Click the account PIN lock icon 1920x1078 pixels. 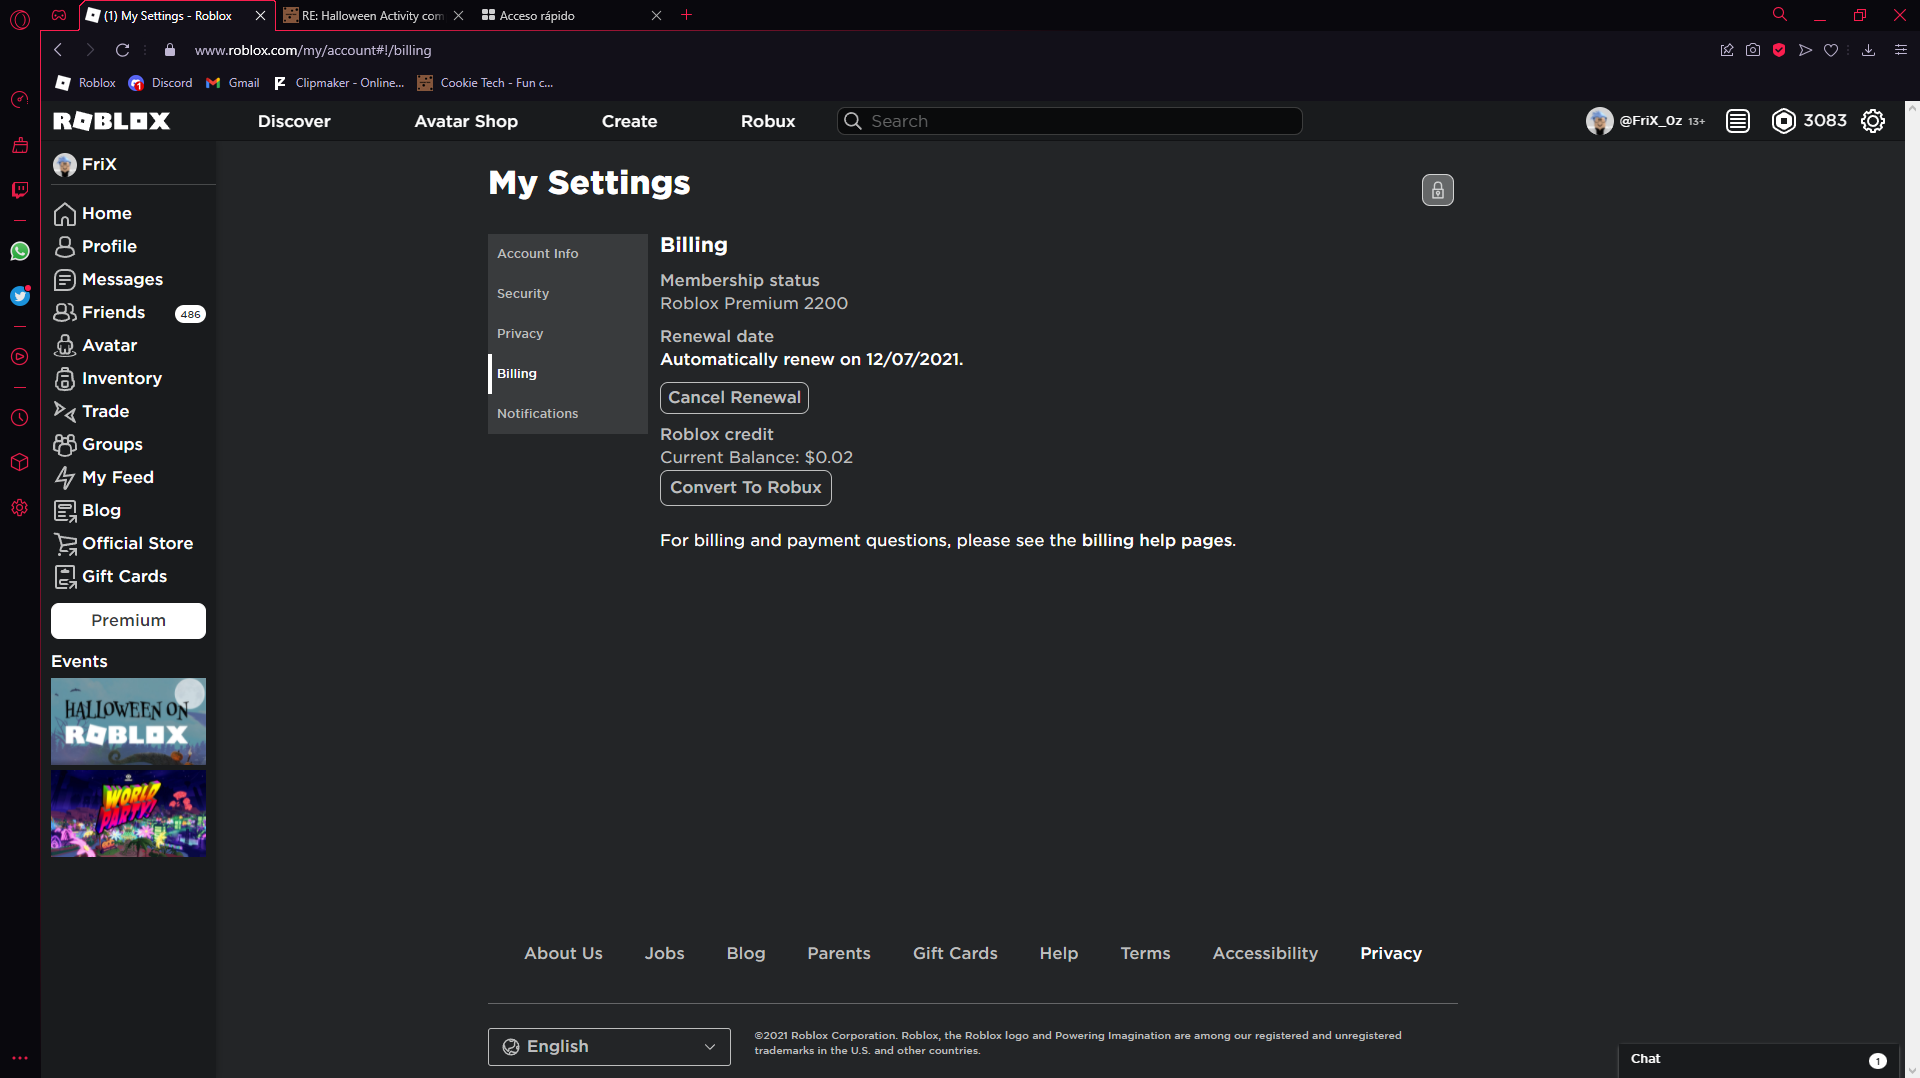[x=1438, y=190]
